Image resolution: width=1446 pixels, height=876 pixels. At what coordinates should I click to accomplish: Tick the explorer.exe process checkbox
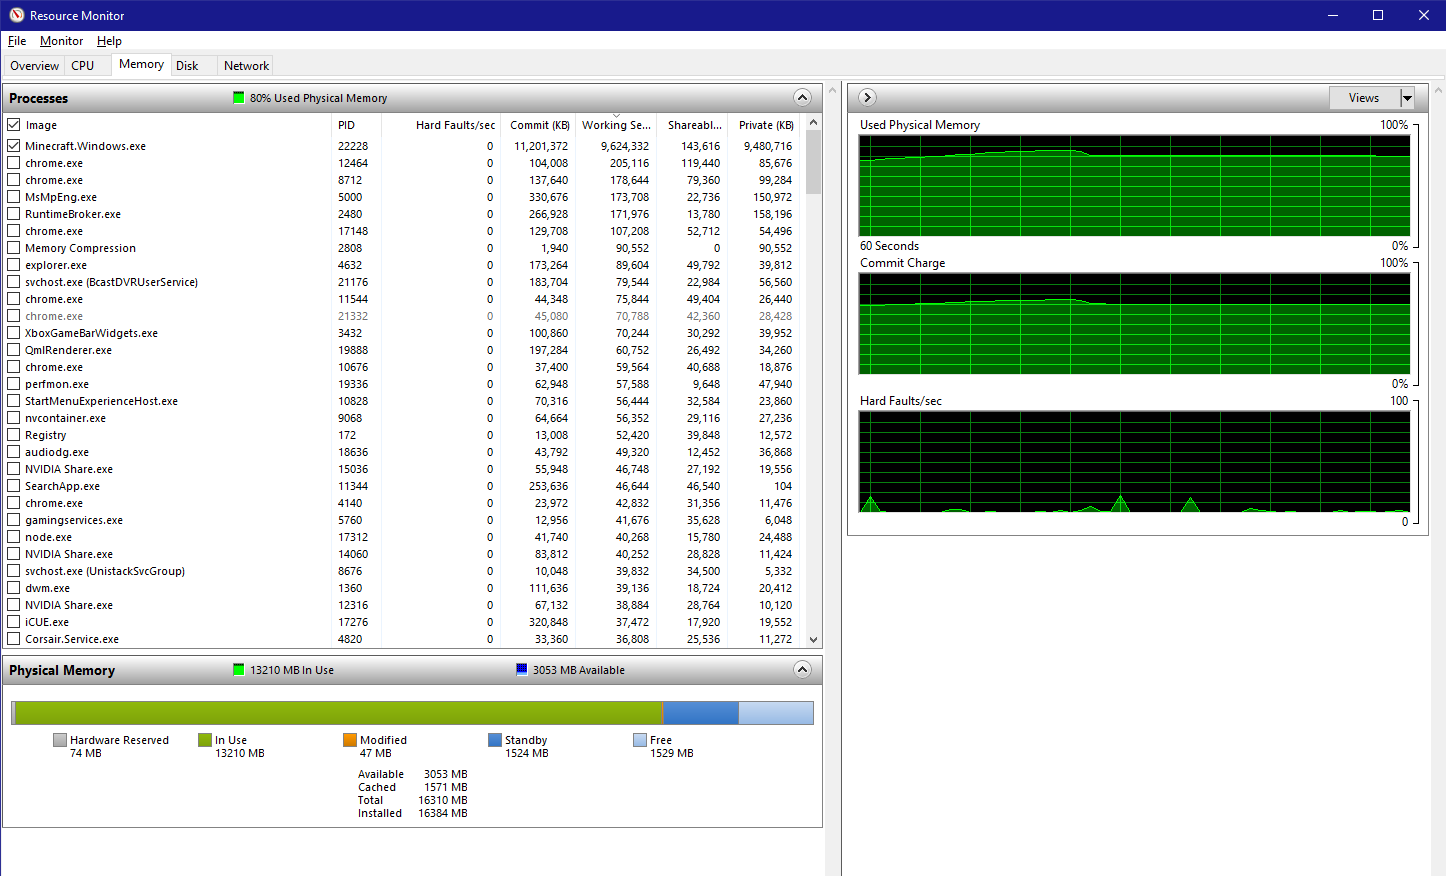[14, 265]
